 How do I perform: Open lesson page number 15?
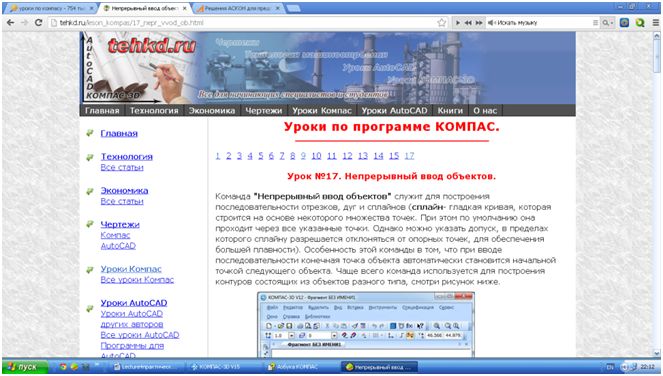click(x=394, y=156)
